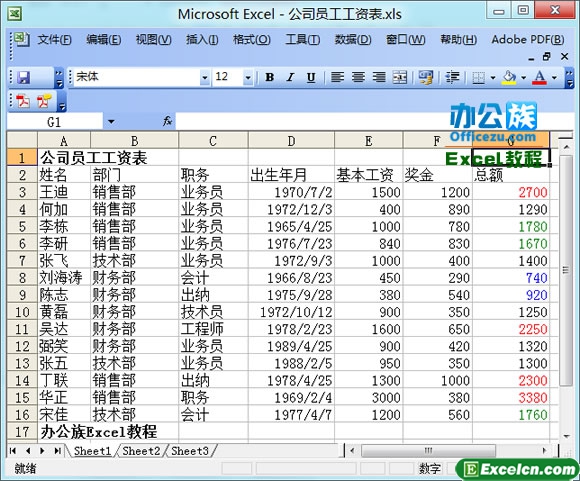Click the vertical scrollbar down arrow
Screen dimensions: 580x481
pos(566,436)
